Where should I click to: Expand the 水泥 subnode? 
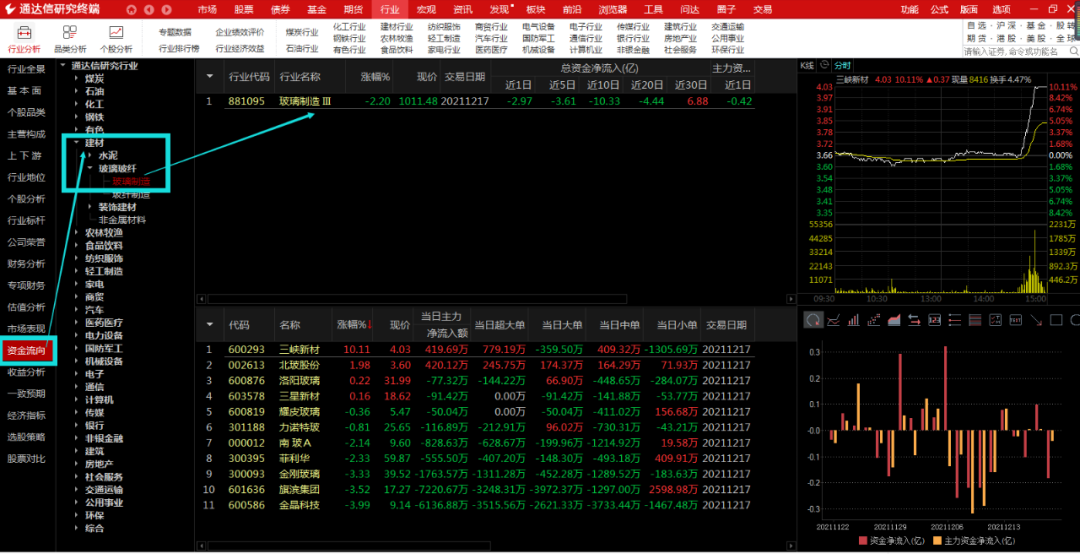(90, 156)
